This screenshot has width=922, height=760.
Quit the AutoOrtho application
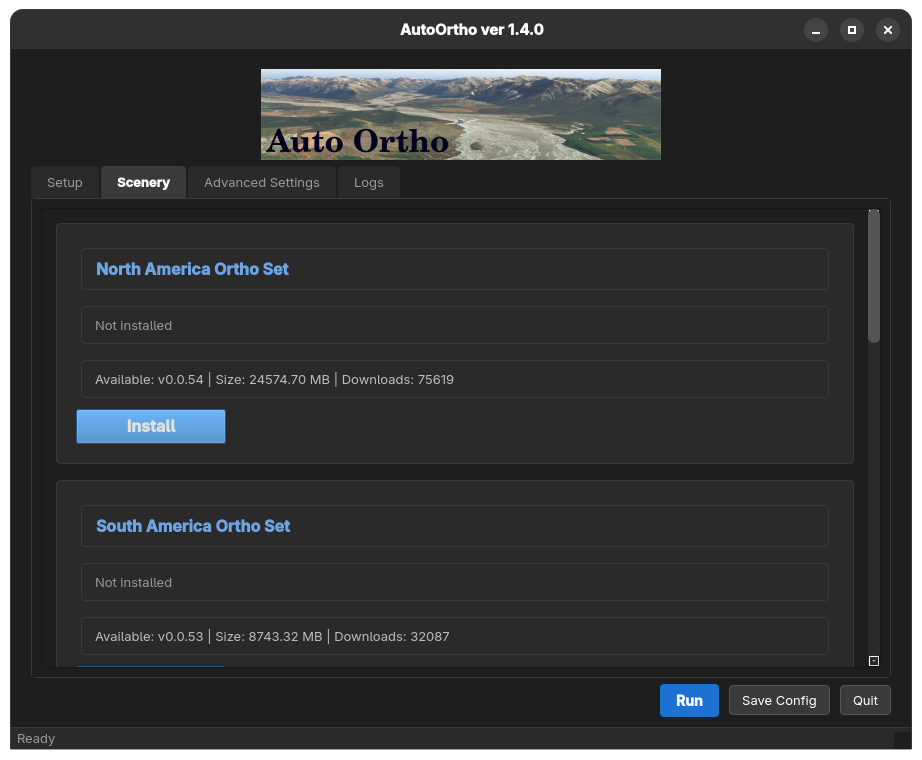865,700
